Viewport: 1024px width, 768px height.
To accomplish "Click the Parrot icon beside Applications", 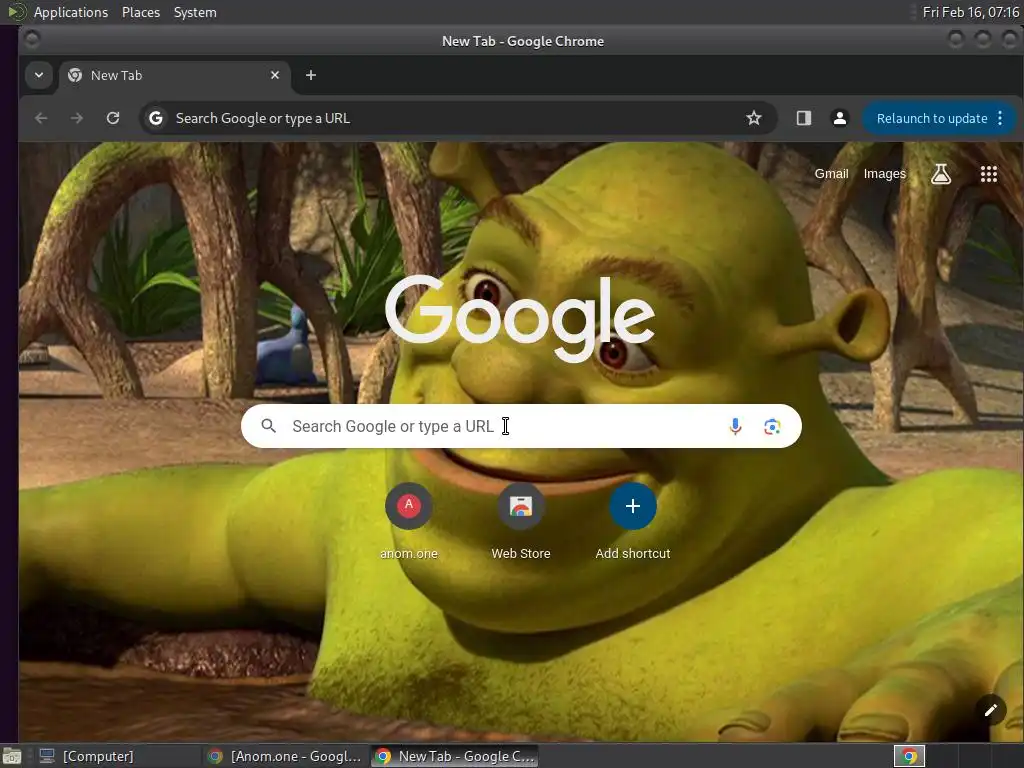I will [16, 12].
